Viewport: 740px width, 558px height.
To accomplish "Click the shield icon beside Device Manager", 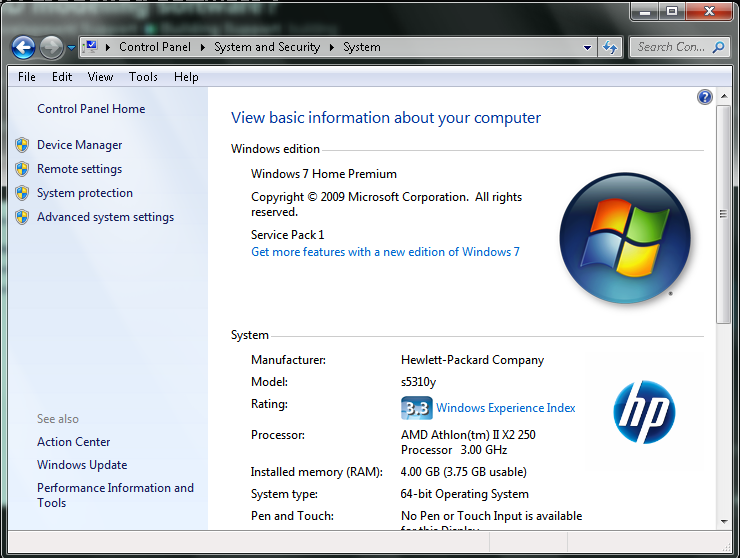I will [22, 145].
